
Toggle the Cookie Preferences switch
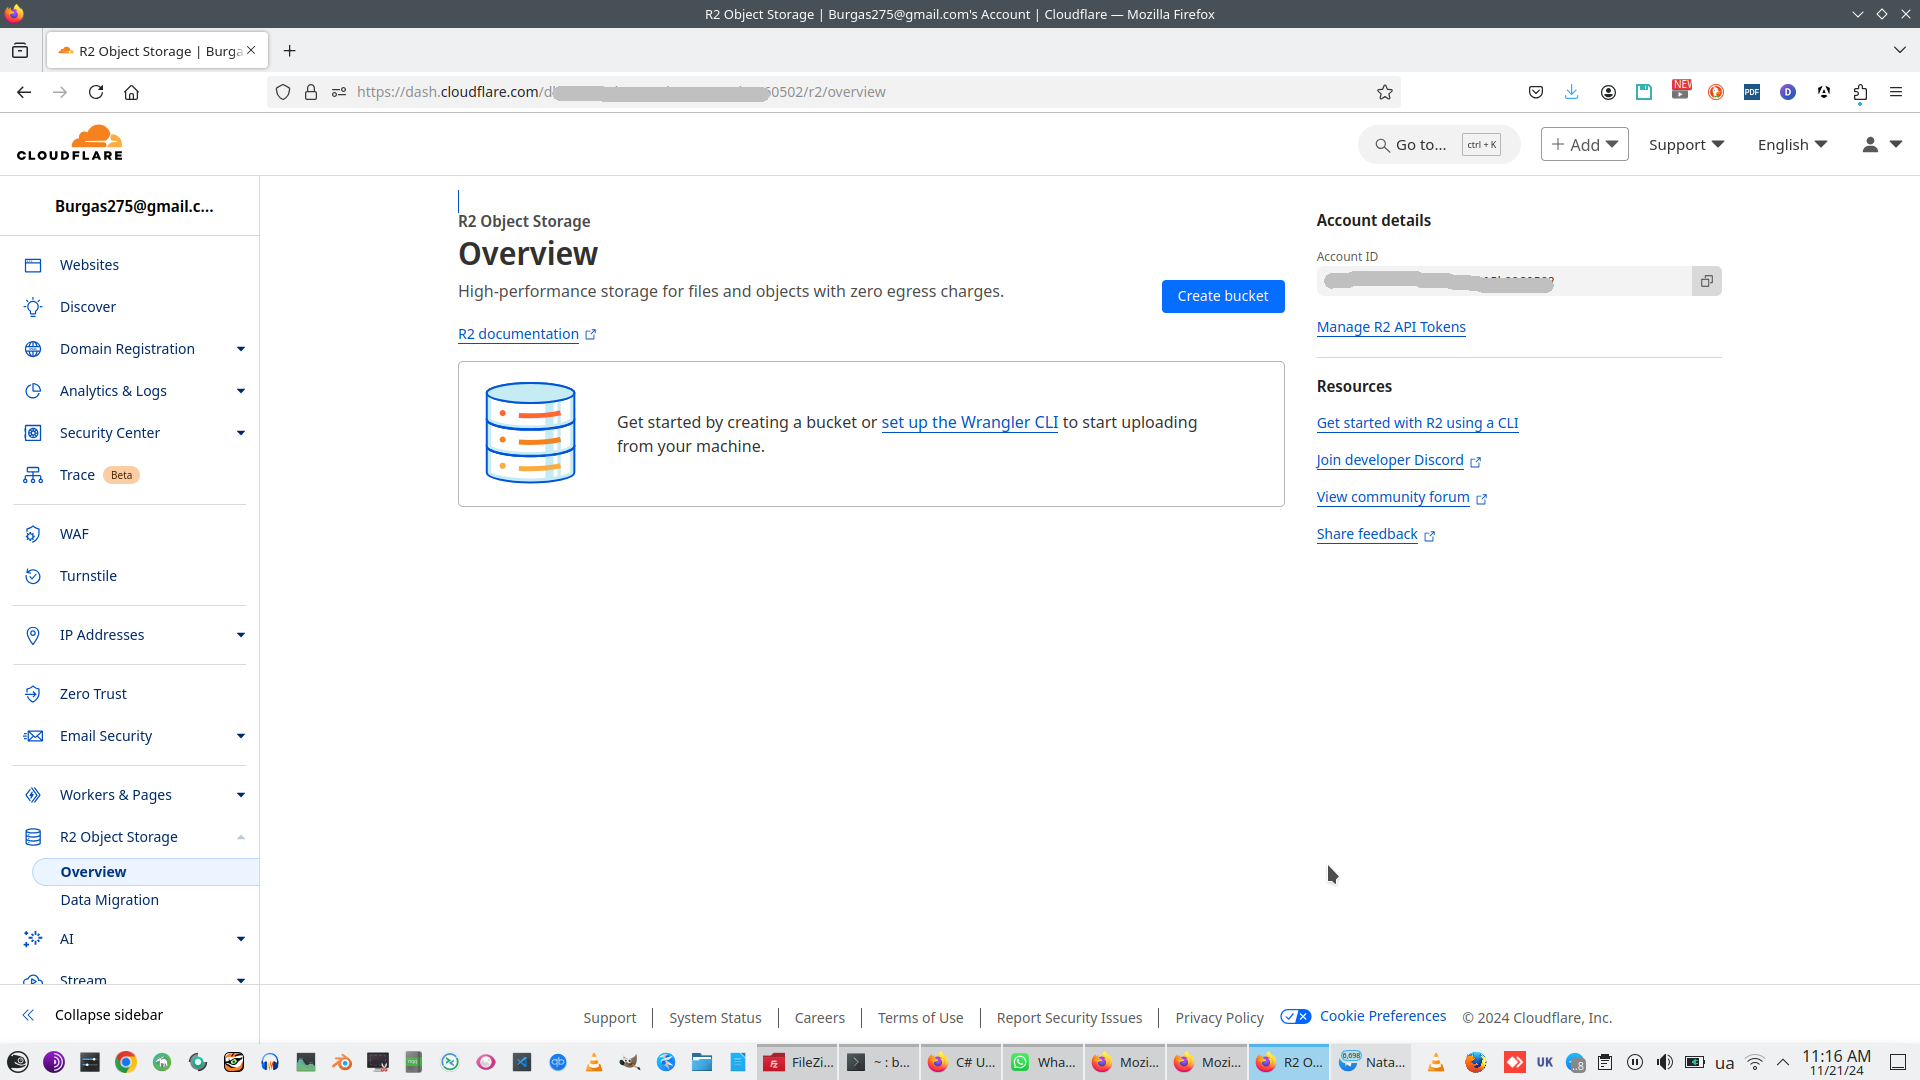point(1295,1016)
